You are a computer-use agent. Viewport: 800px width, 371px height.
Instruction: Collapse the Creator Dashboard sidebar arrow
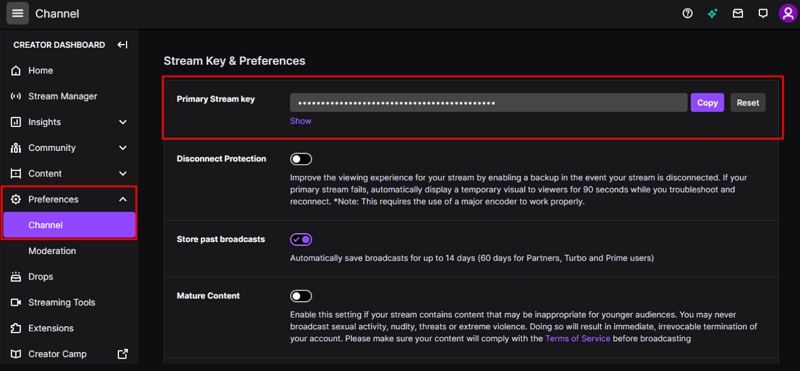pos(122,45)
